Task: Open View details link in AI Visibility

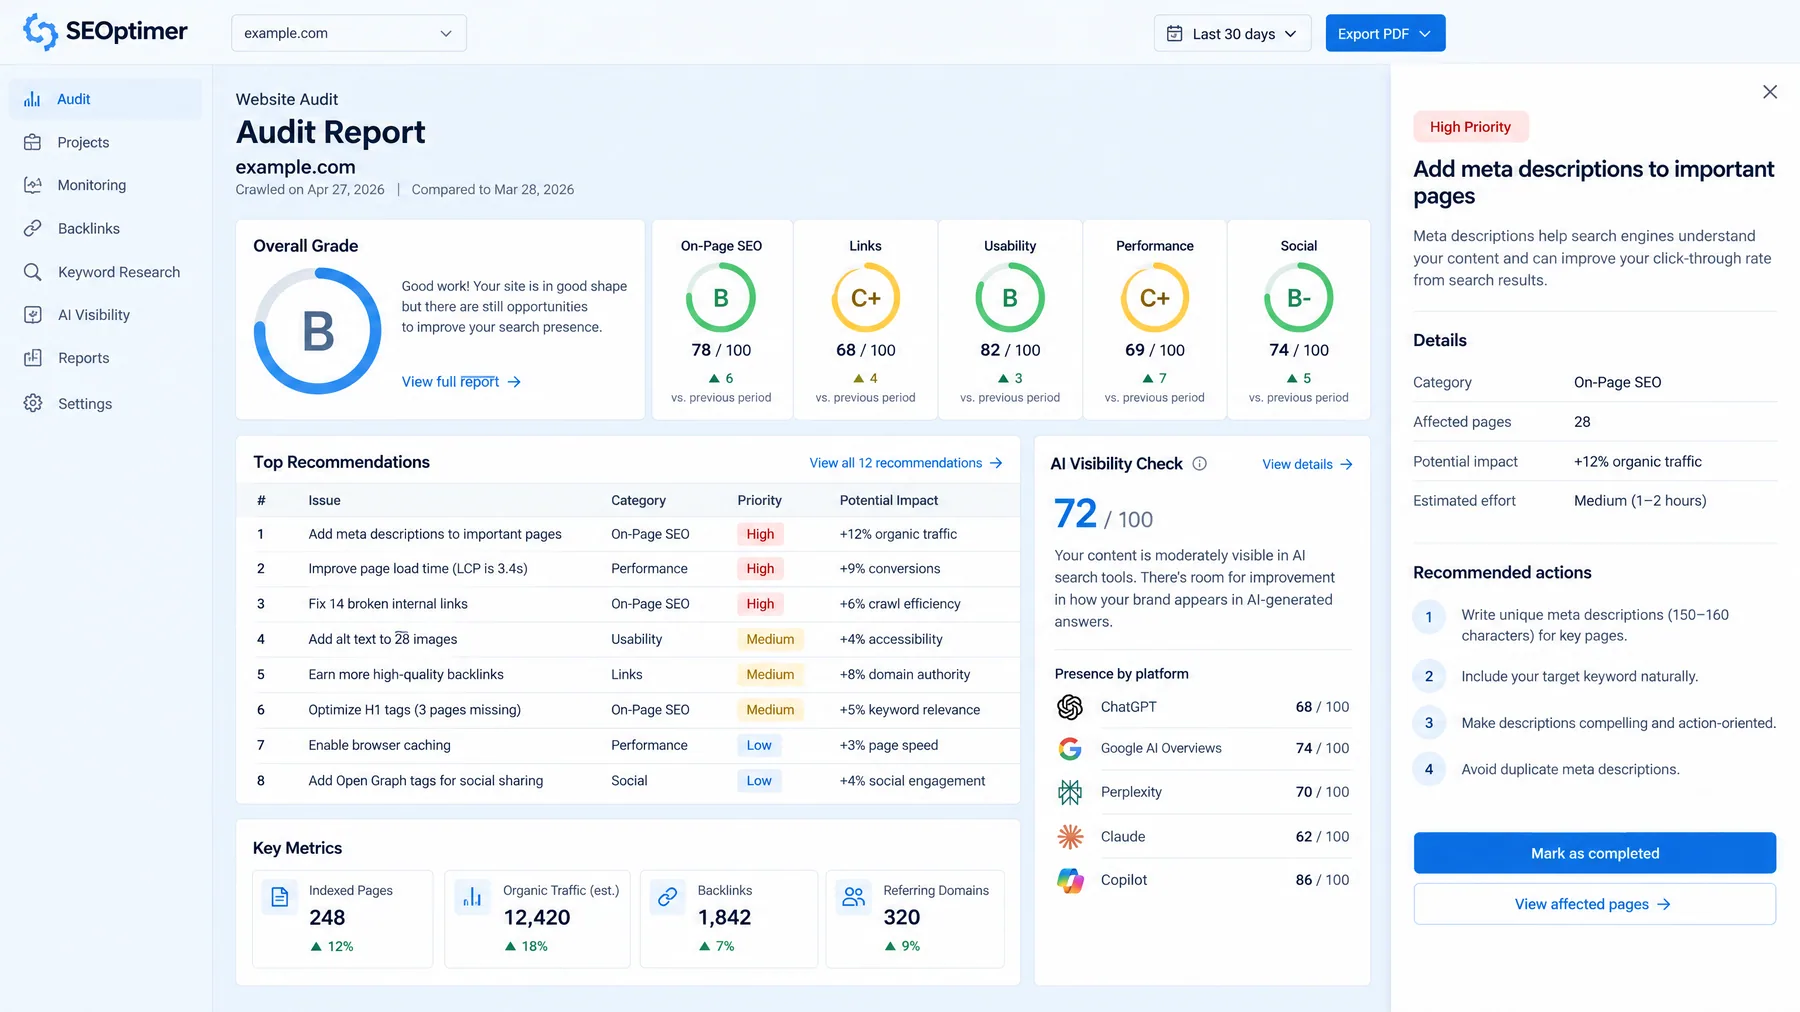Action: [1307, 464]
